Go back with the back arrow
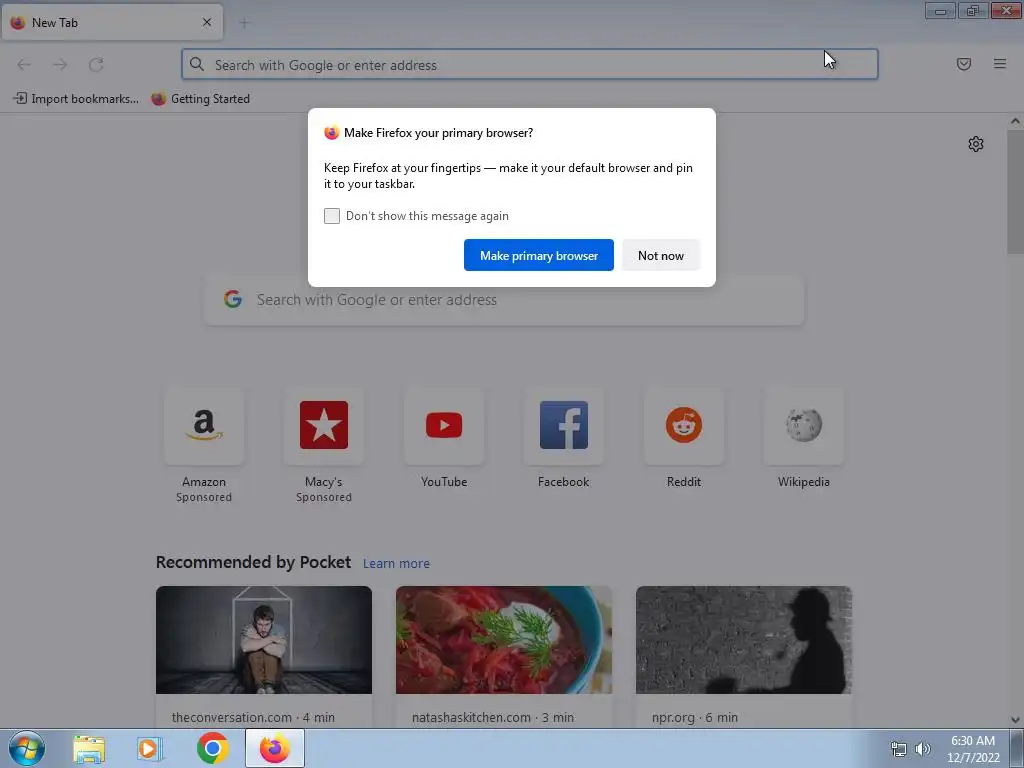1024x768 pixels. click(x=24, y=64)
